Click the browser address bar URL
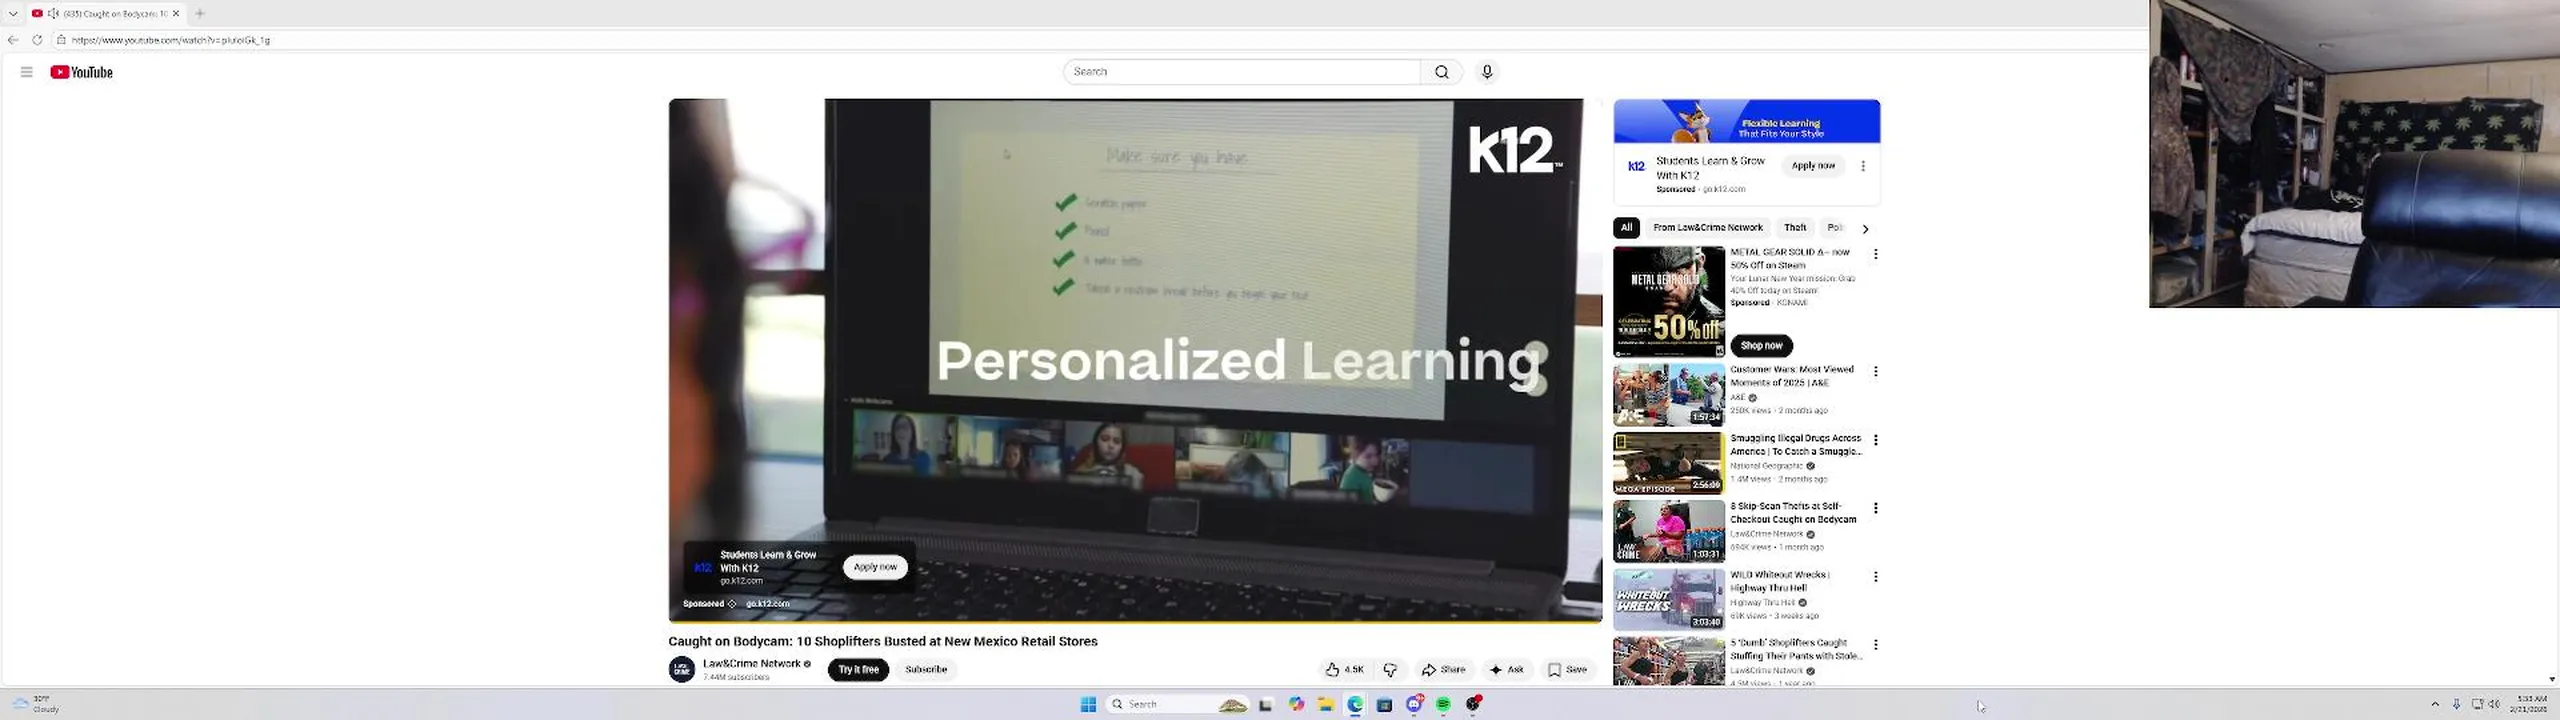2560x720 pixels. pos(171,40)
